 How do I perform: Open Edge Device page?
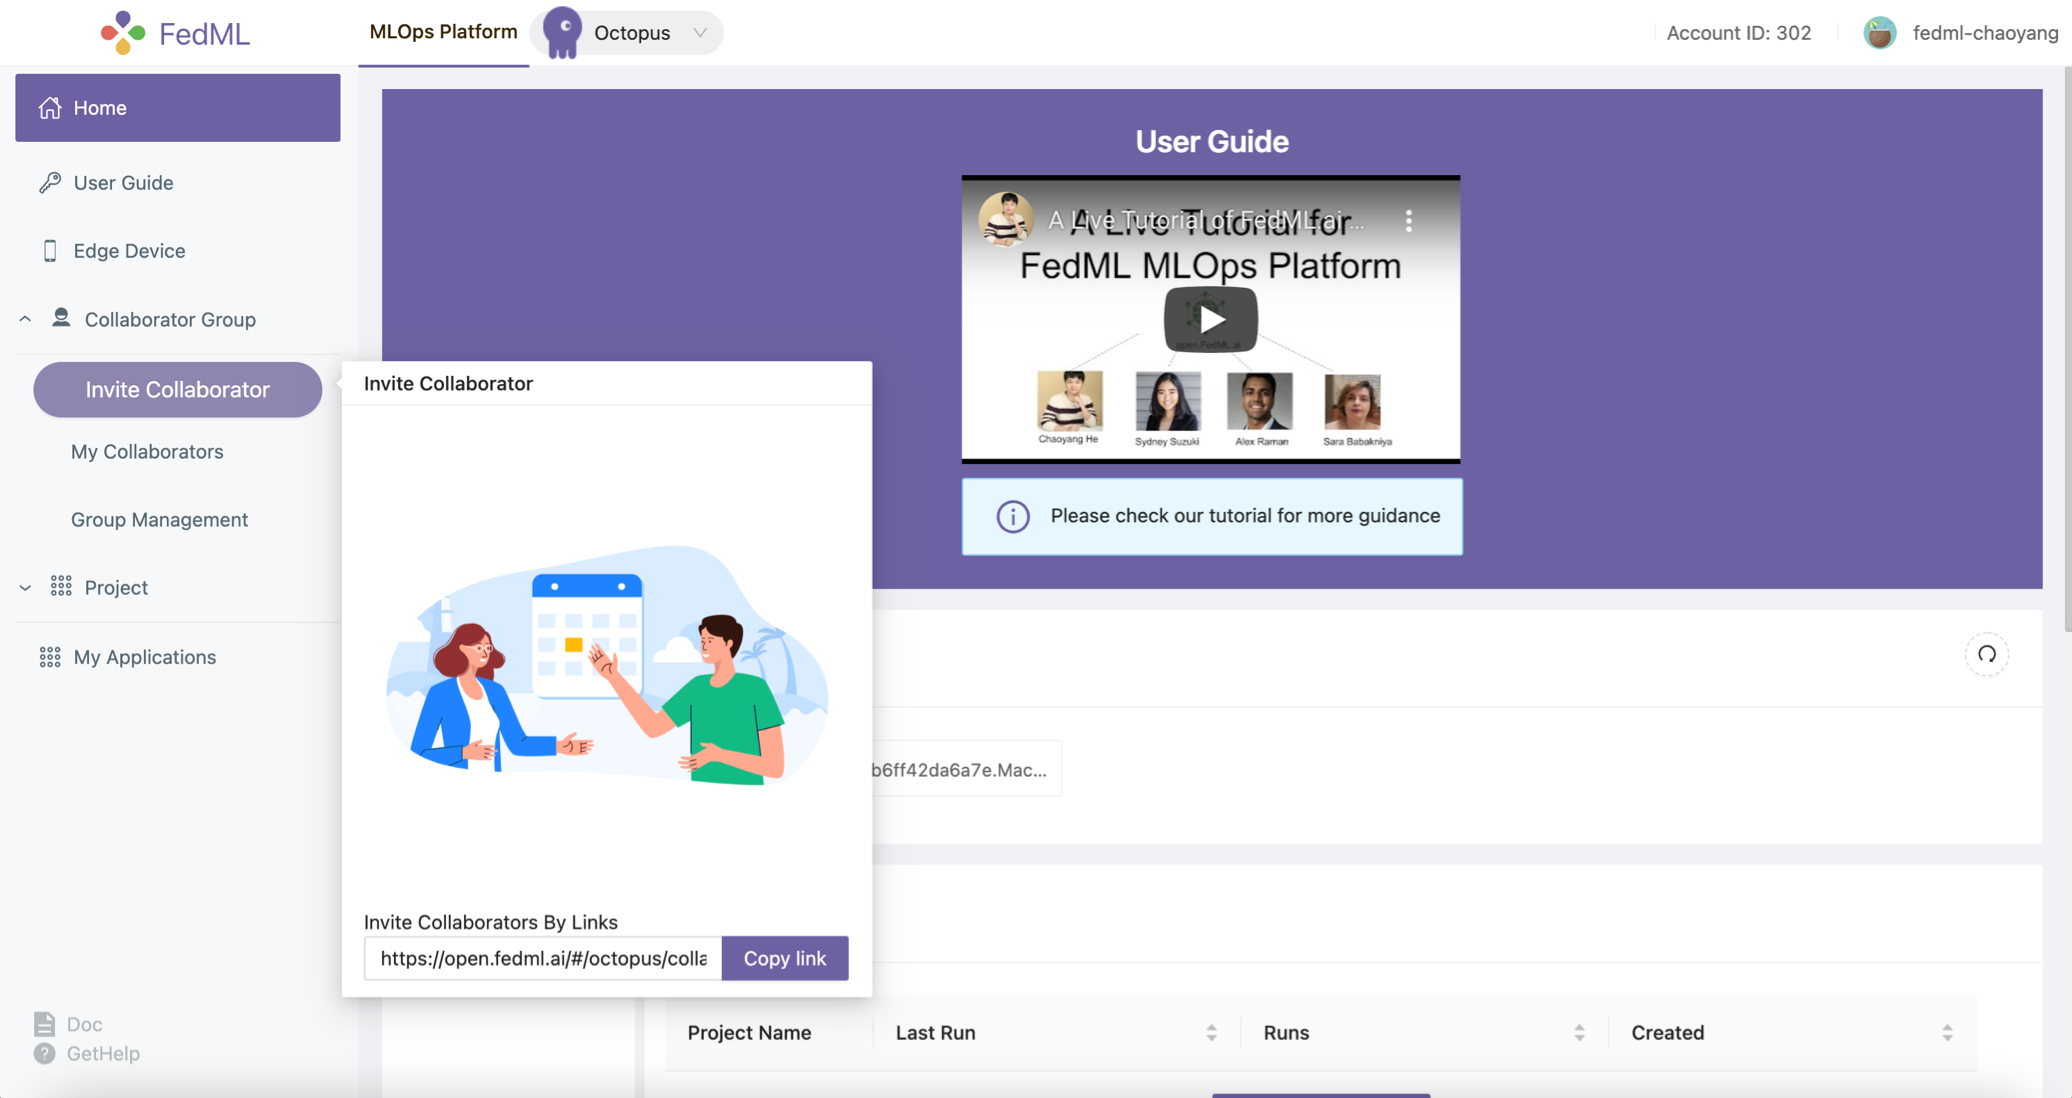click(129, 251)
